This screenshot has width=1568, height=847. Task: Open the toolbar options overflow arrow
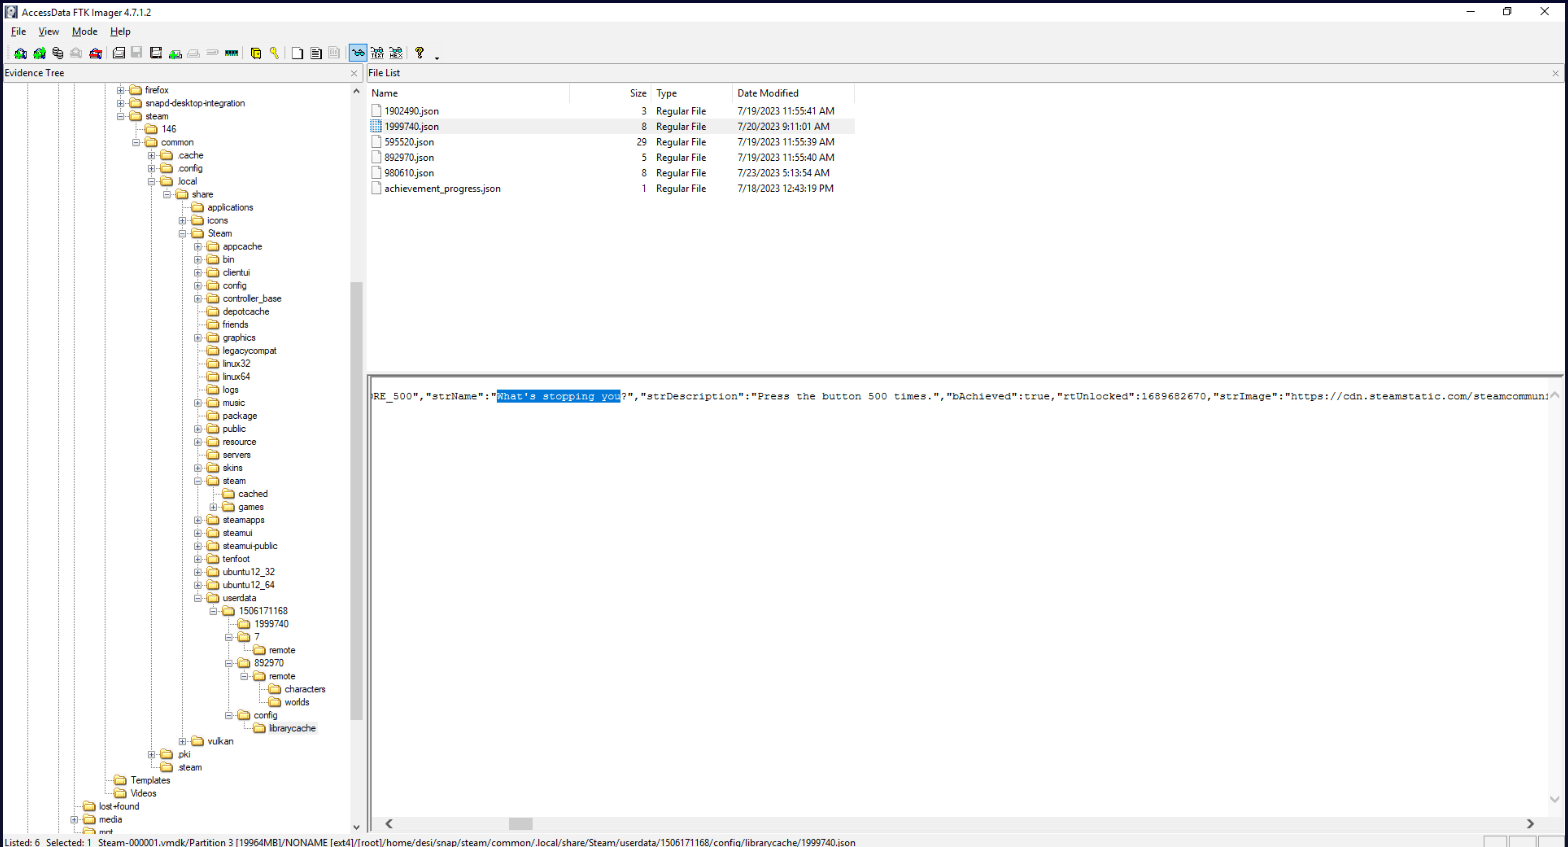(437, 56)
